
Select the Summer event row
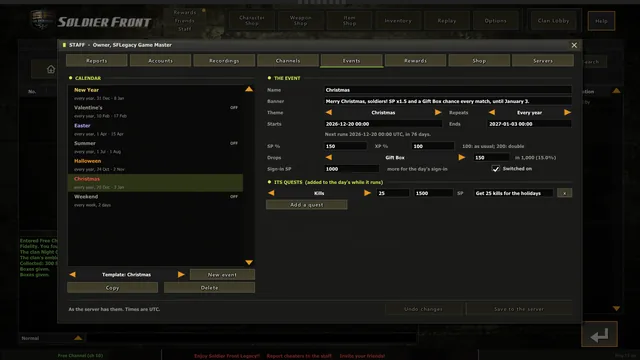coord(155,147)
